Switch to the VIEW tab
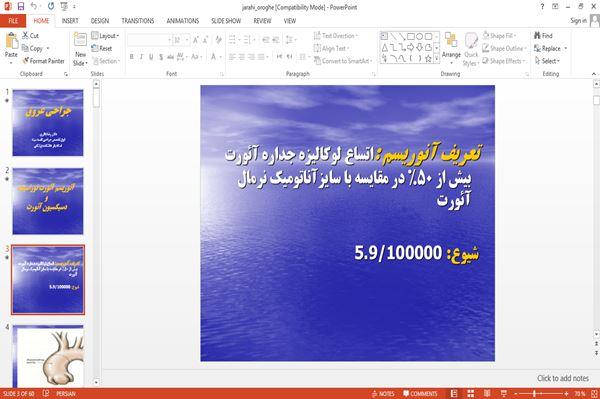Image resolution: width=600 pixels, height=399 pixels. click(x=290, y=21)
